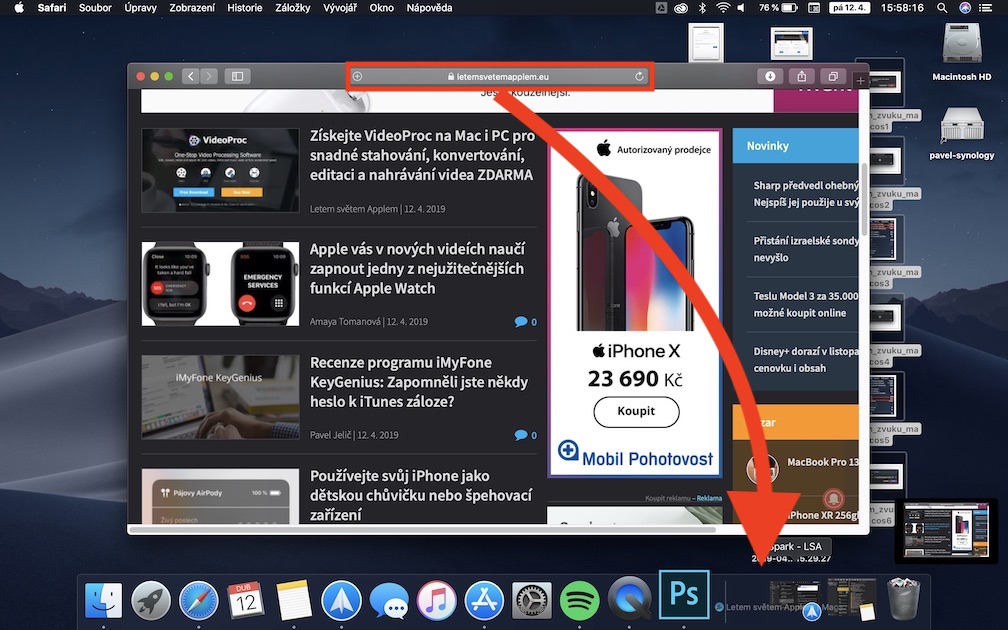Open the Novinky sidebar header
The height and width of the screenshot is (630, 1008).
(795, 146)
